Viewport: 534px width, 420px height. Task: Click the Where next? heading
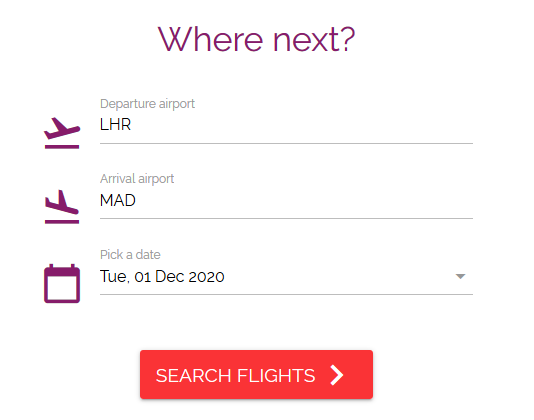[256, 40]
